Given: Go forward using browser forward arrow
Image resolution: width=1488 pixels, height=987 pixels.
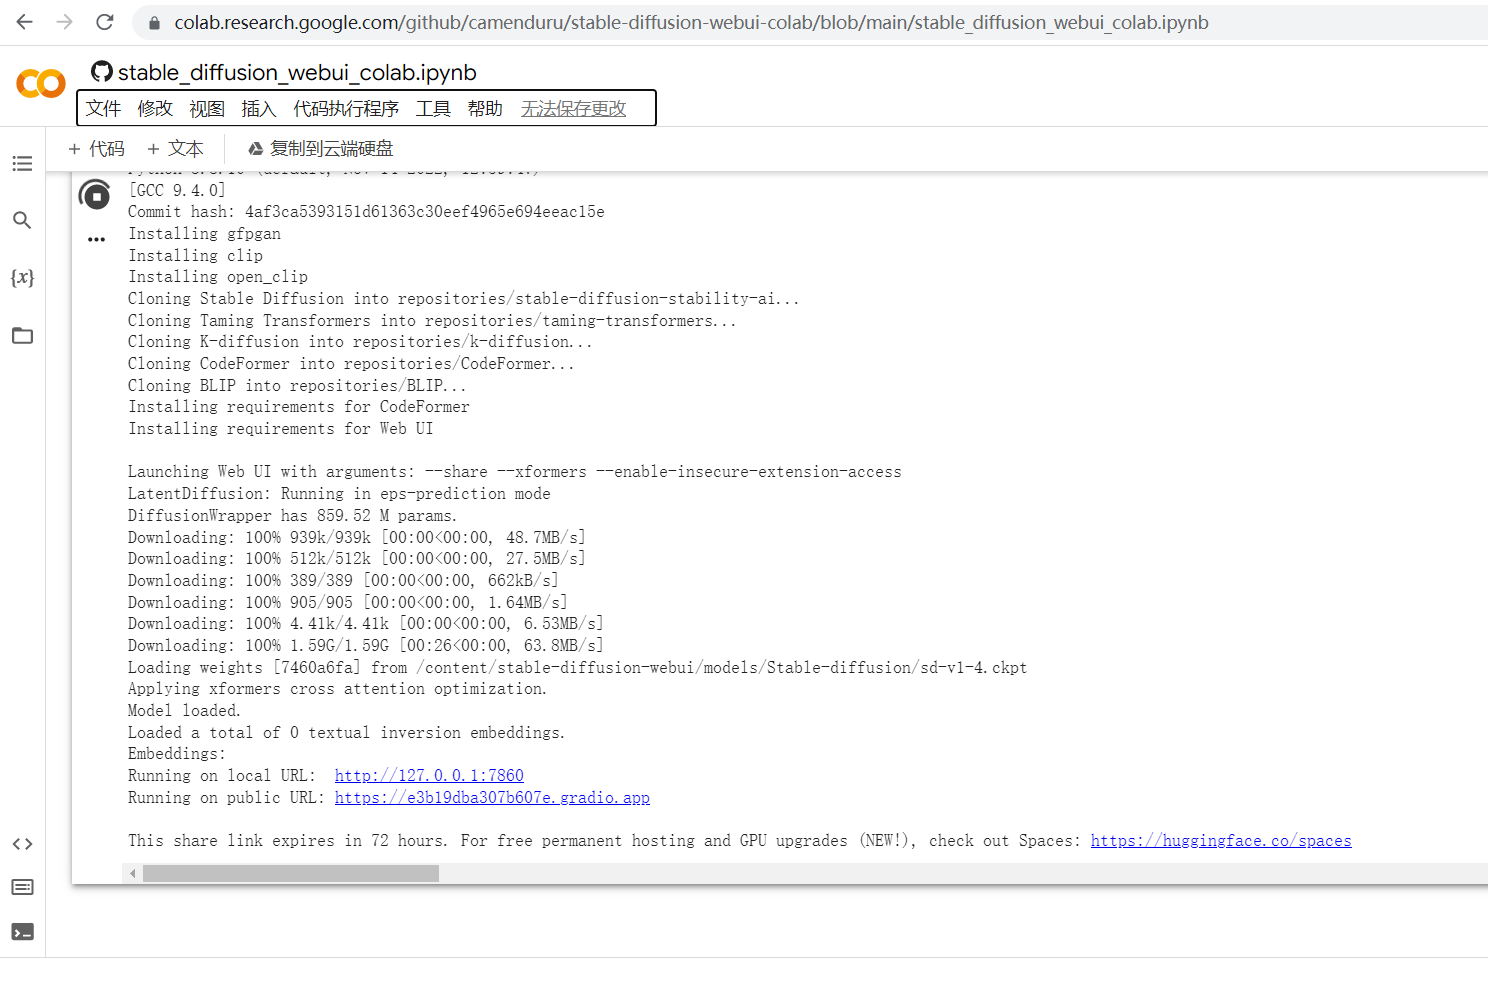Looking at the screenshot, I should [x=65, y=22].
